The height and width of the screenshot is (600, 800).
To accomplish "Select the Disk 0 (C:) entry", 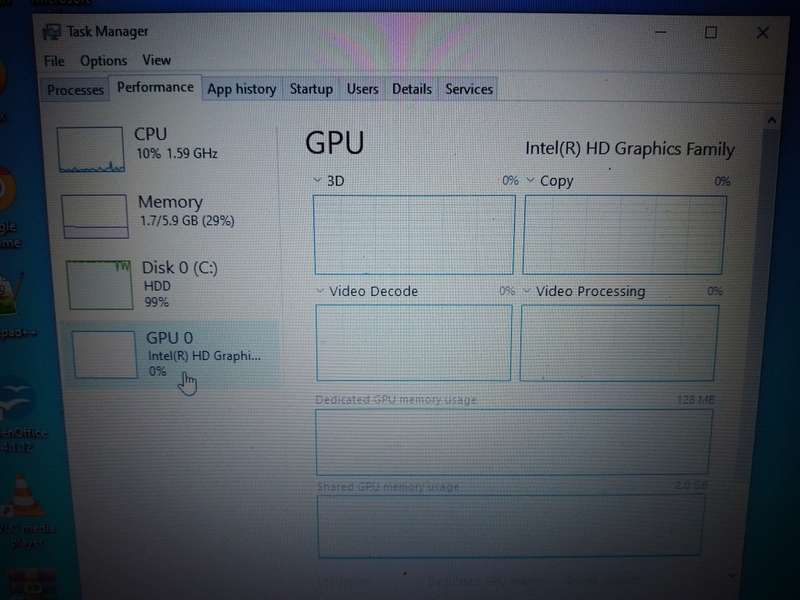I will coord(171,285).
